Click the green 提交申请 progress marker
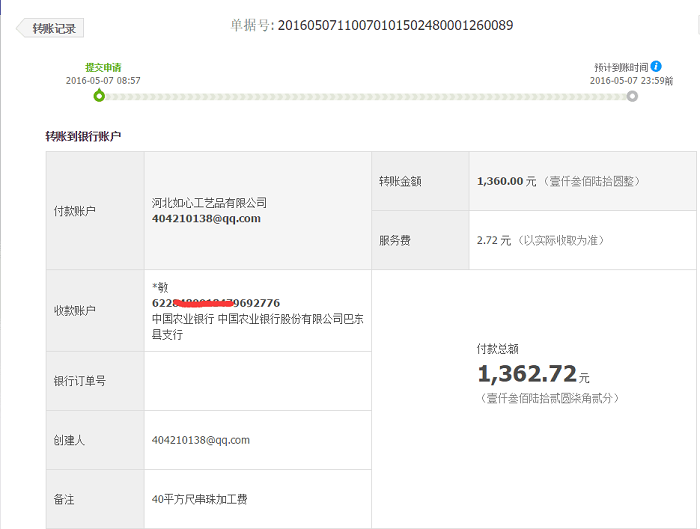 click(98, 96)
